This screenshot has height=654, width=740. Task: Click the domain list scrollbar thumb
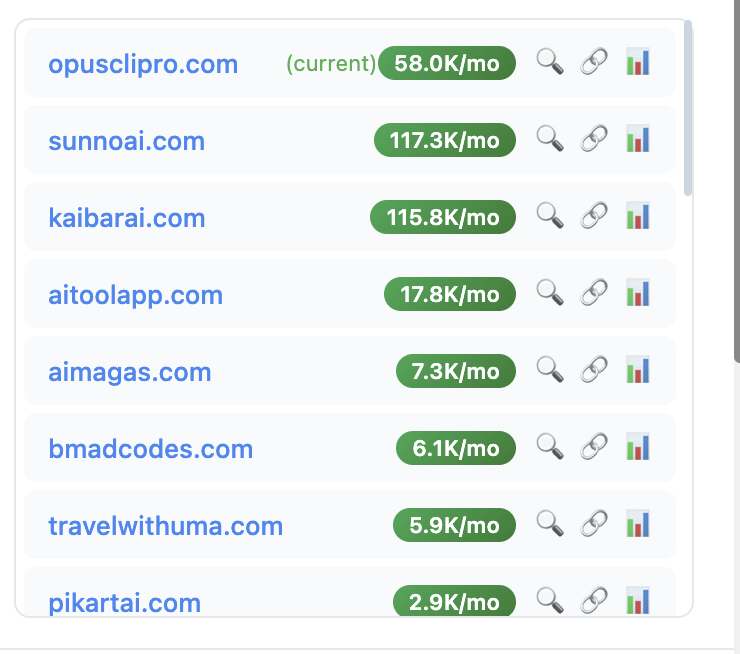point(688,110)
